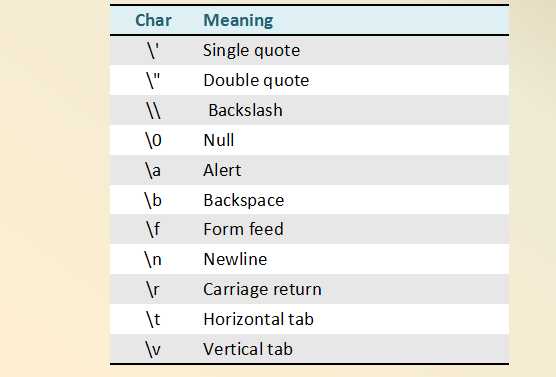
Task: Select the Vertical tab text
Action: [x=248, y=349]
